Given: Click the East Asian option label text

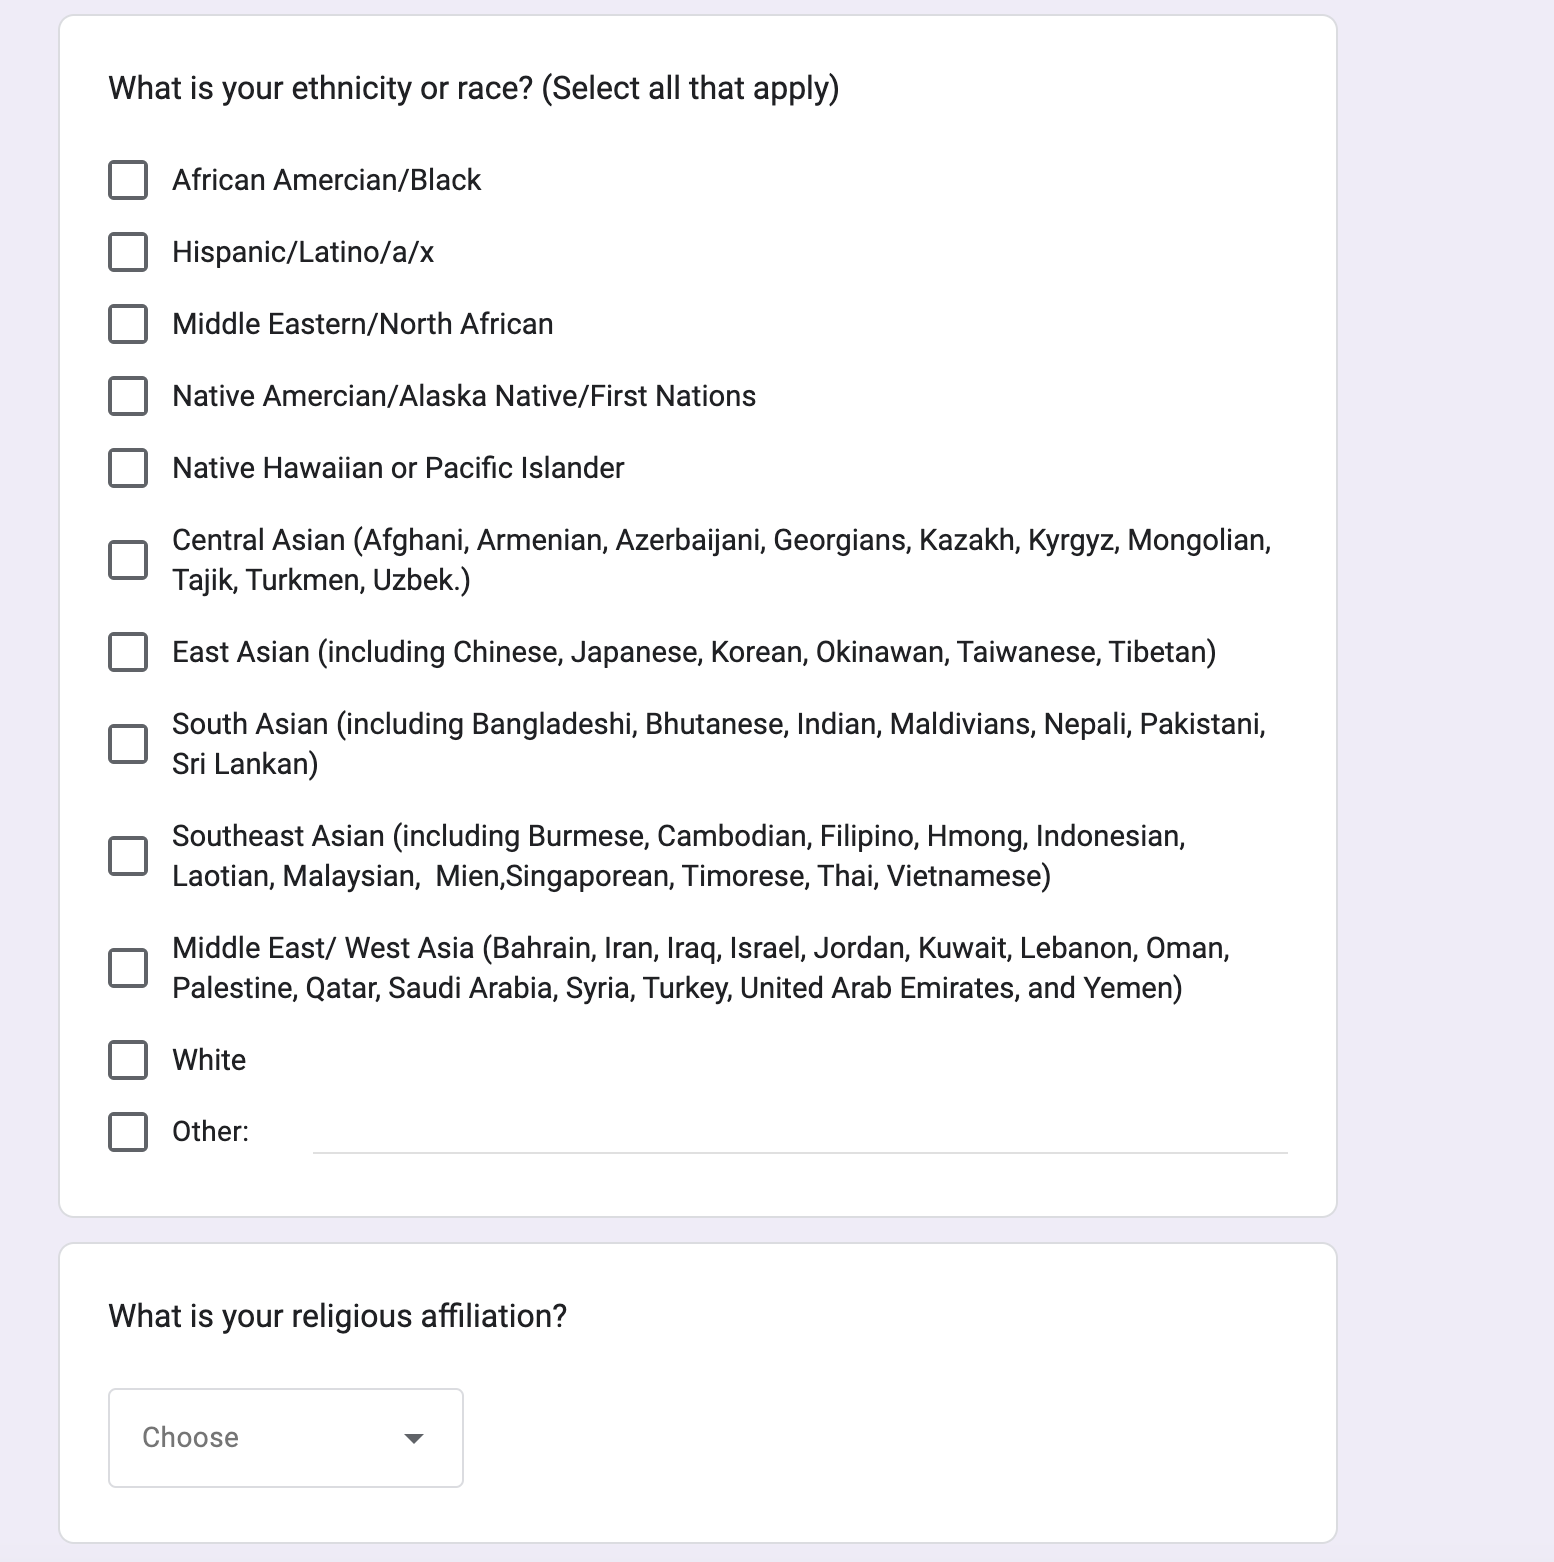Looking at the screenshot, I should point(693,652).
